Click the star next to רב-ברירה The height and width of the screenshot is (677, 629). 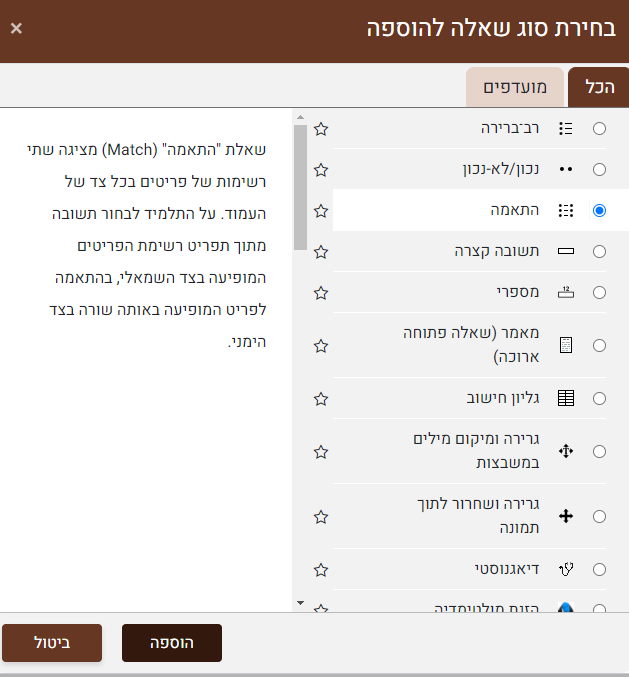(x=321, y=129)
